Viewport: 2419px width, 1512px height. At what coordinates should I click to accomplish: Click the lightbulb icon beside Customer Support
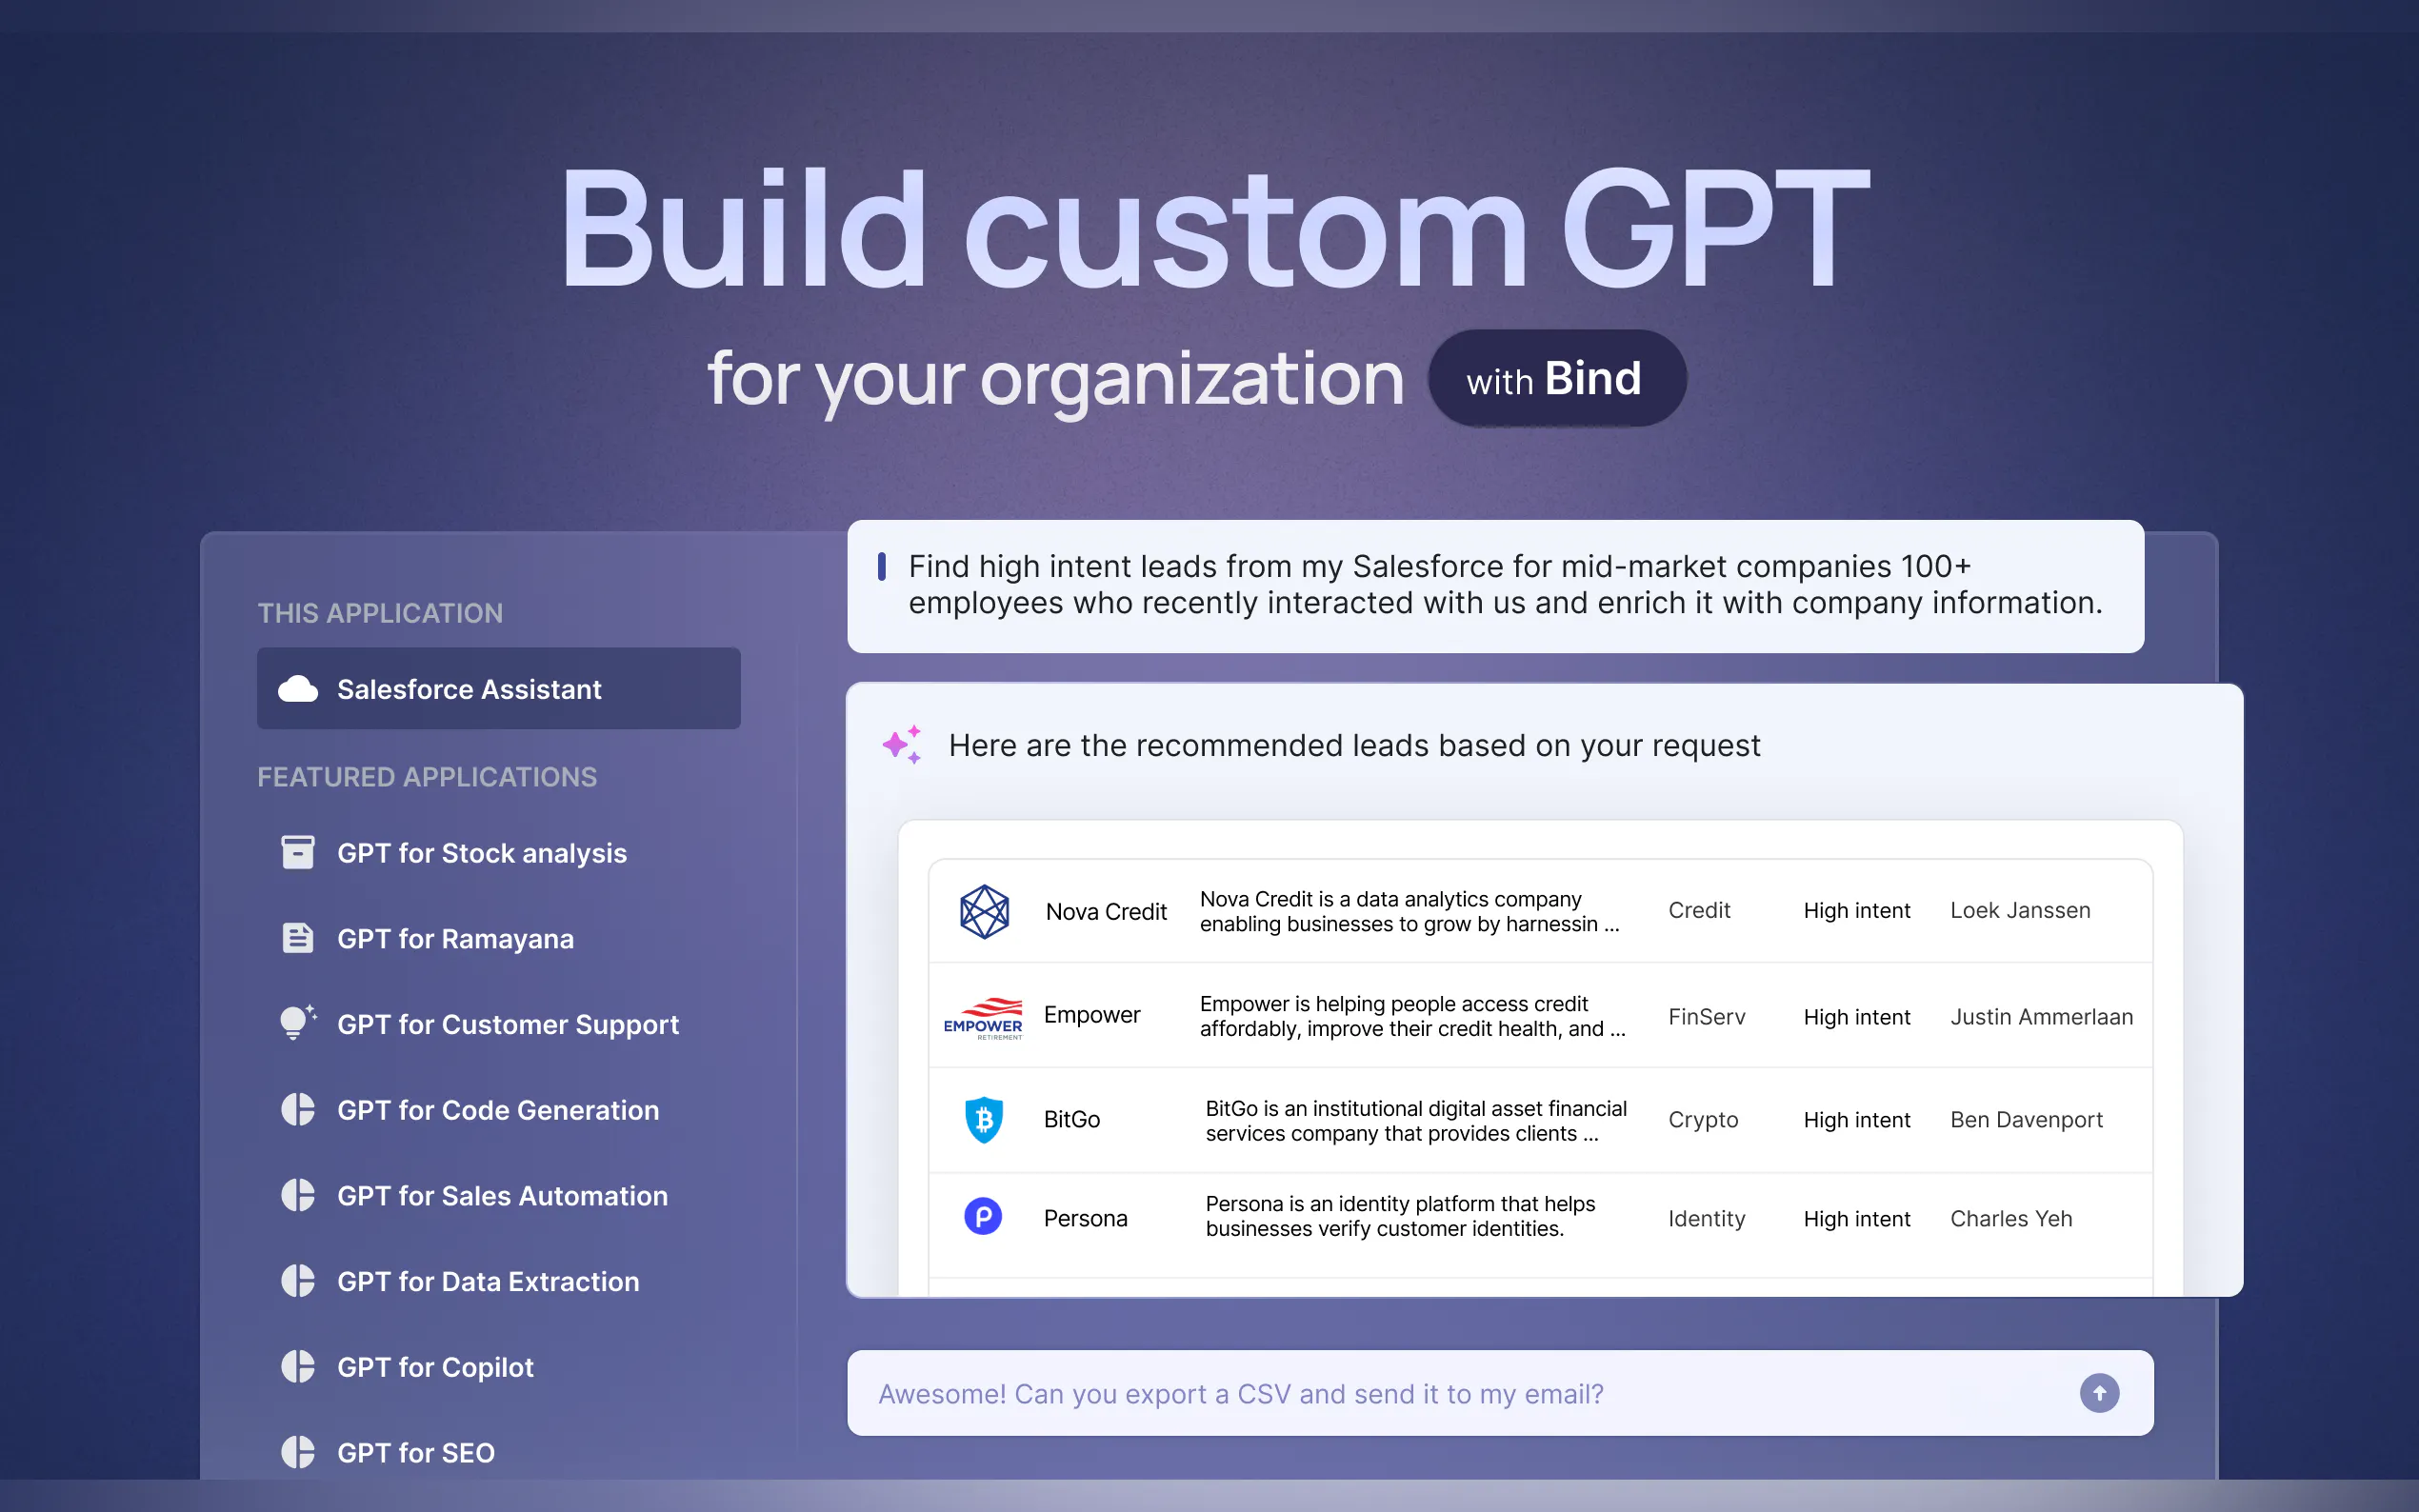point(296,1023)
